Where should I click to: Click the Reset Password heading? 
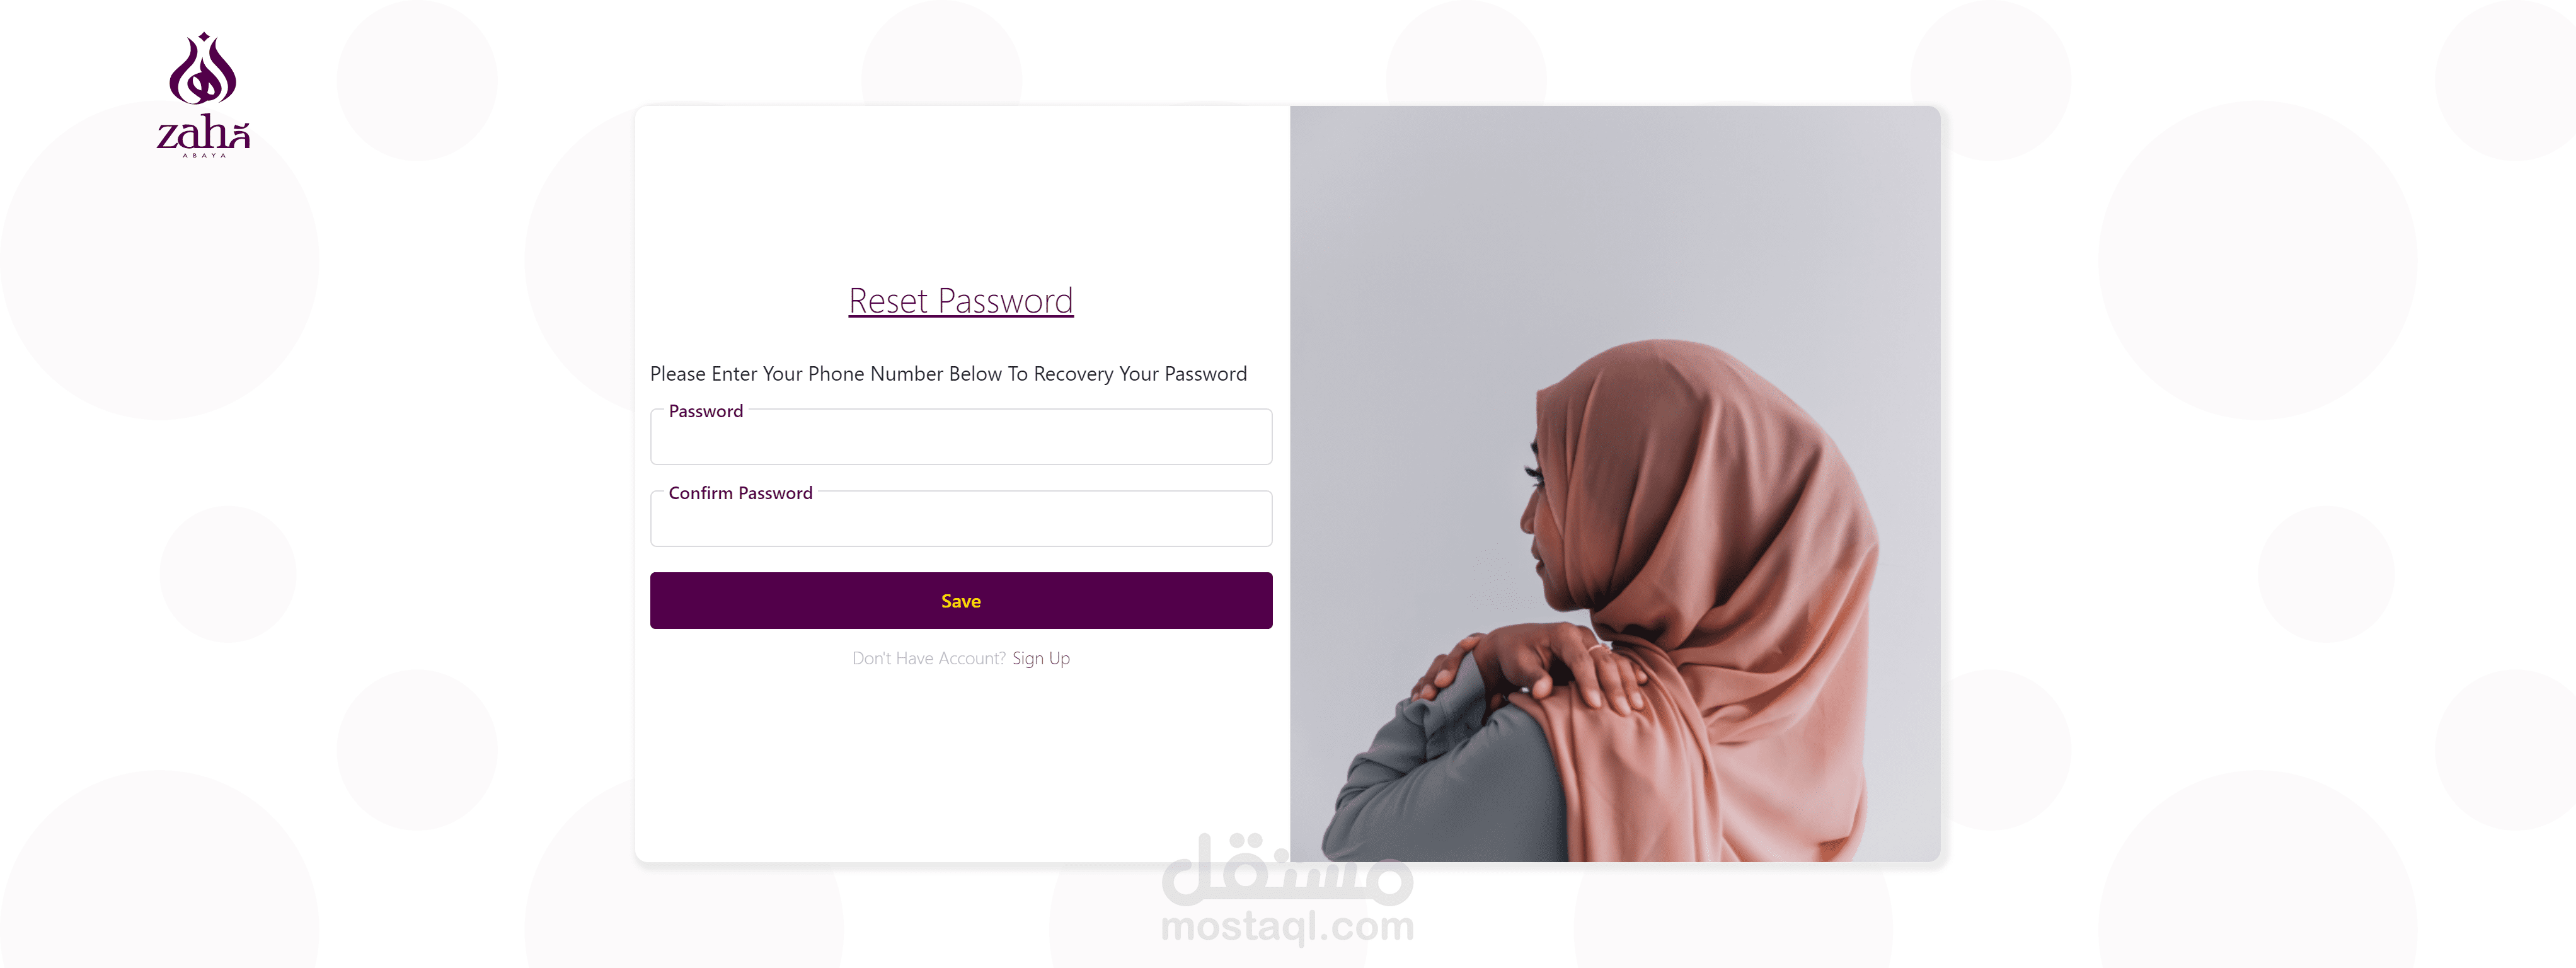click(x=961, y=300)
